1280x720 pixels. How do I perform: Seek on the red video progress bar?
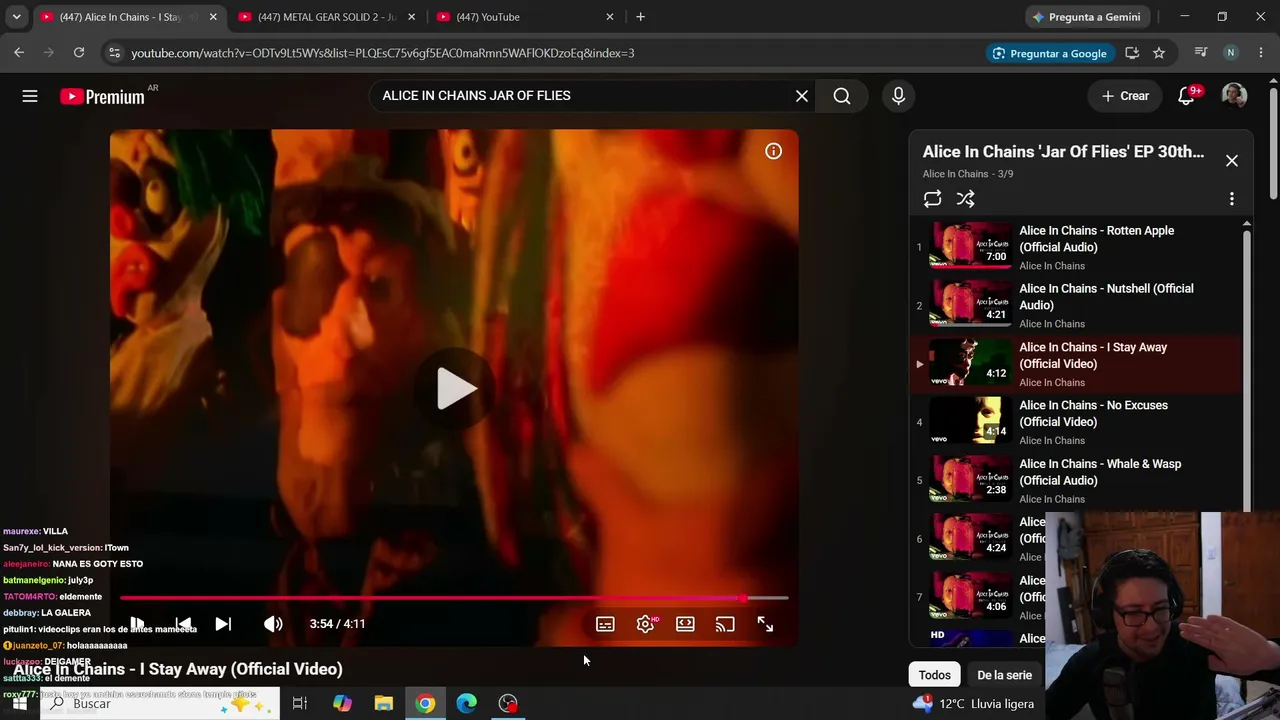[454, 598]
